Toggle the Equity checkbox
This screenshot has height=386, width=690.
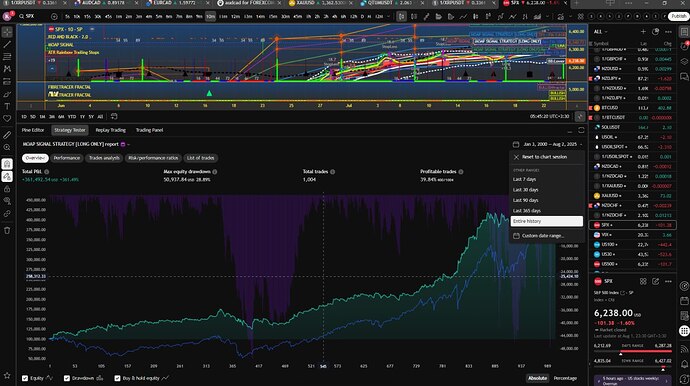25,378
